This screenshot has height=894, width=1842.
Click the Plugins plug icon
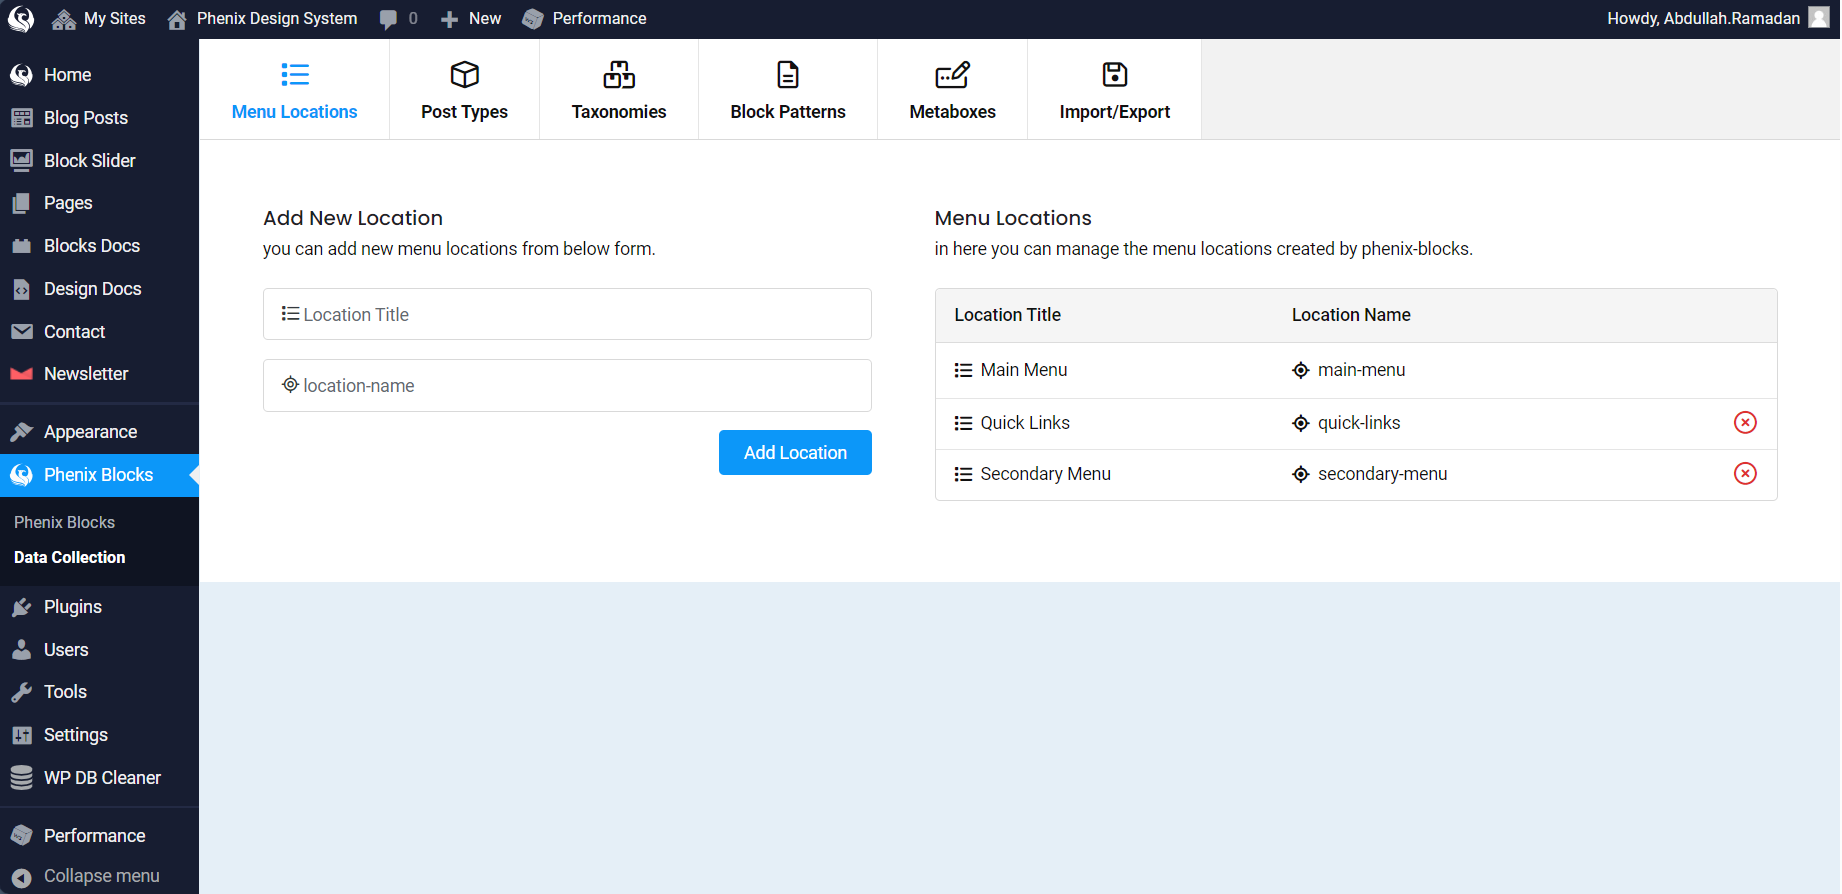(x=21, y=607)
